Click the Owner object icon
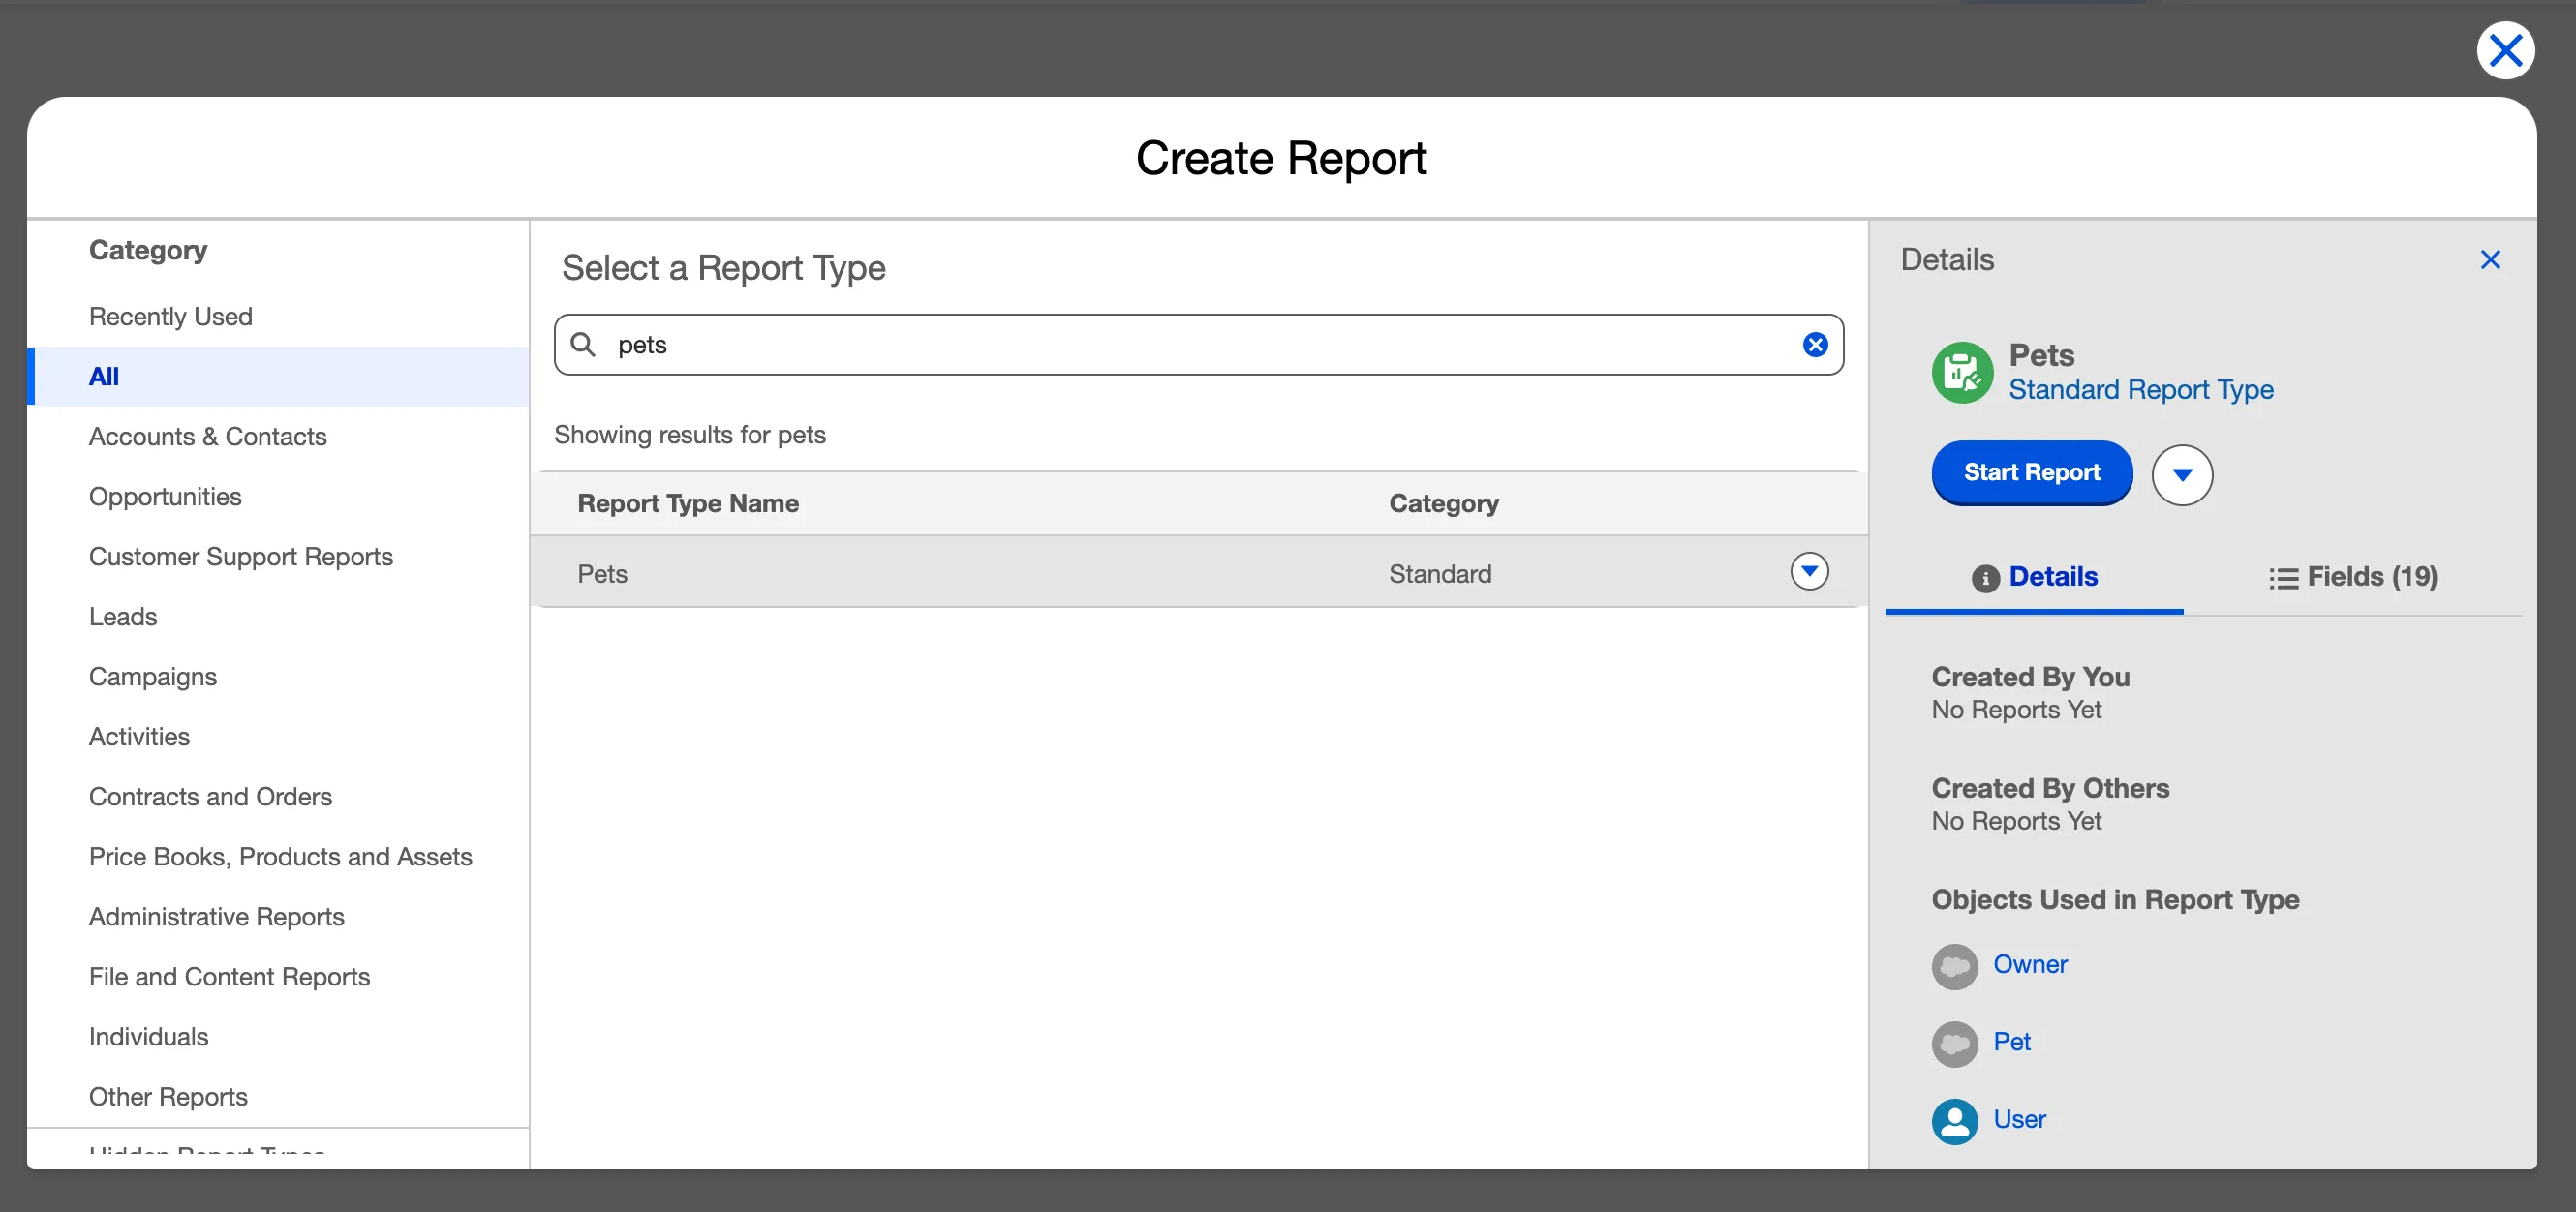The height and width of the screenshot is (1212, 2576). coord(1954,966)
